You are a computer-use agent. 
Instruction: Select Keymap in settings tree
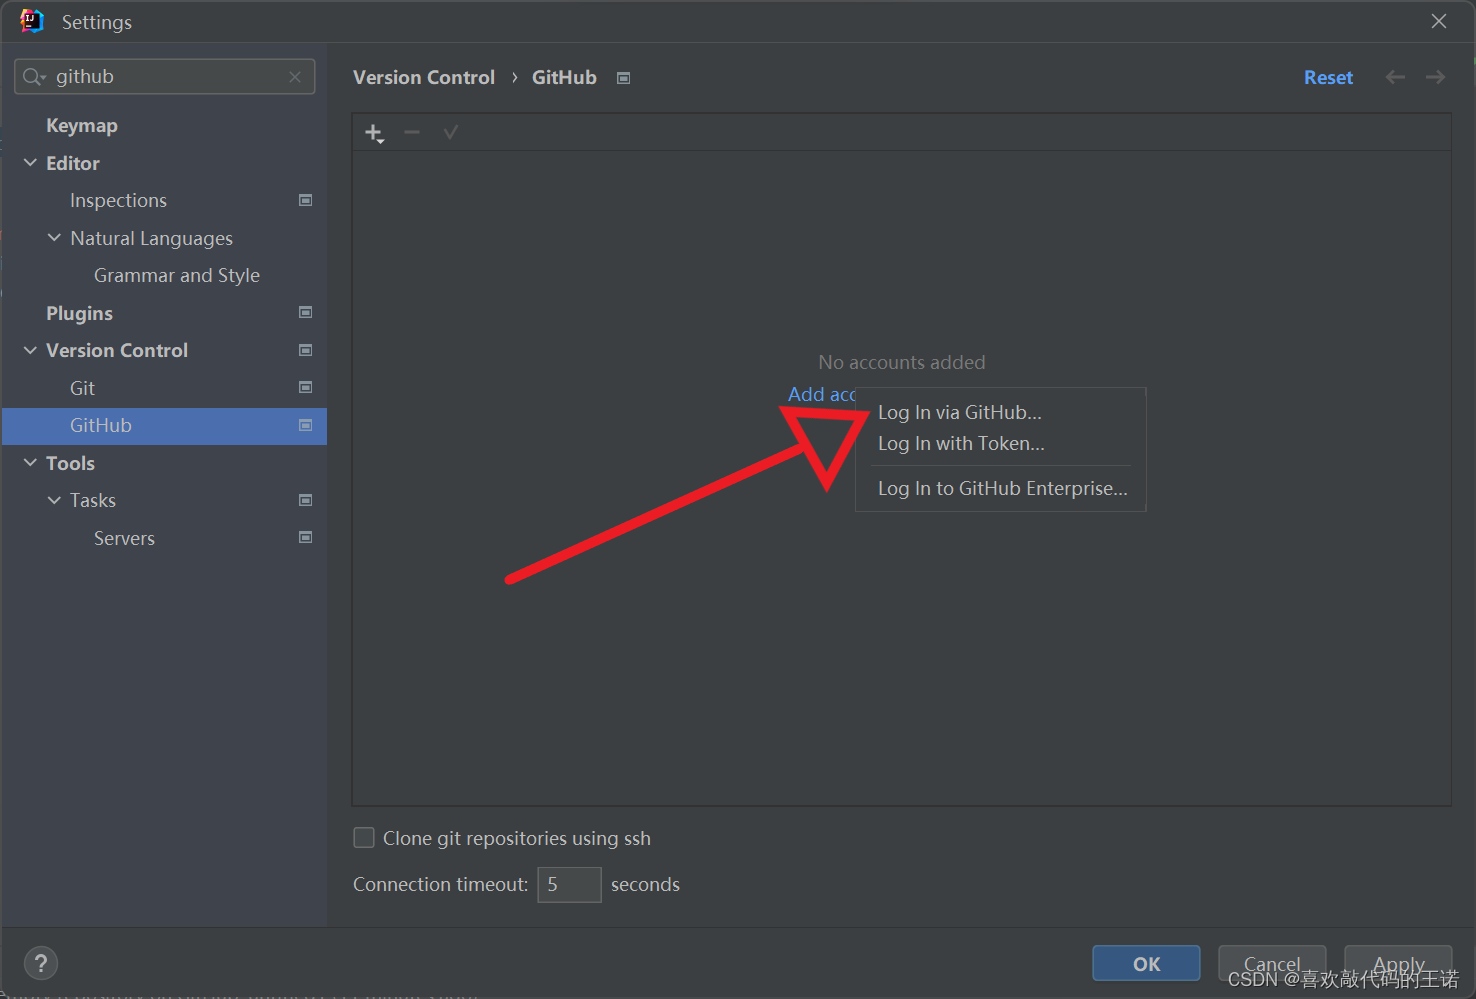click(x=82, y=125)
